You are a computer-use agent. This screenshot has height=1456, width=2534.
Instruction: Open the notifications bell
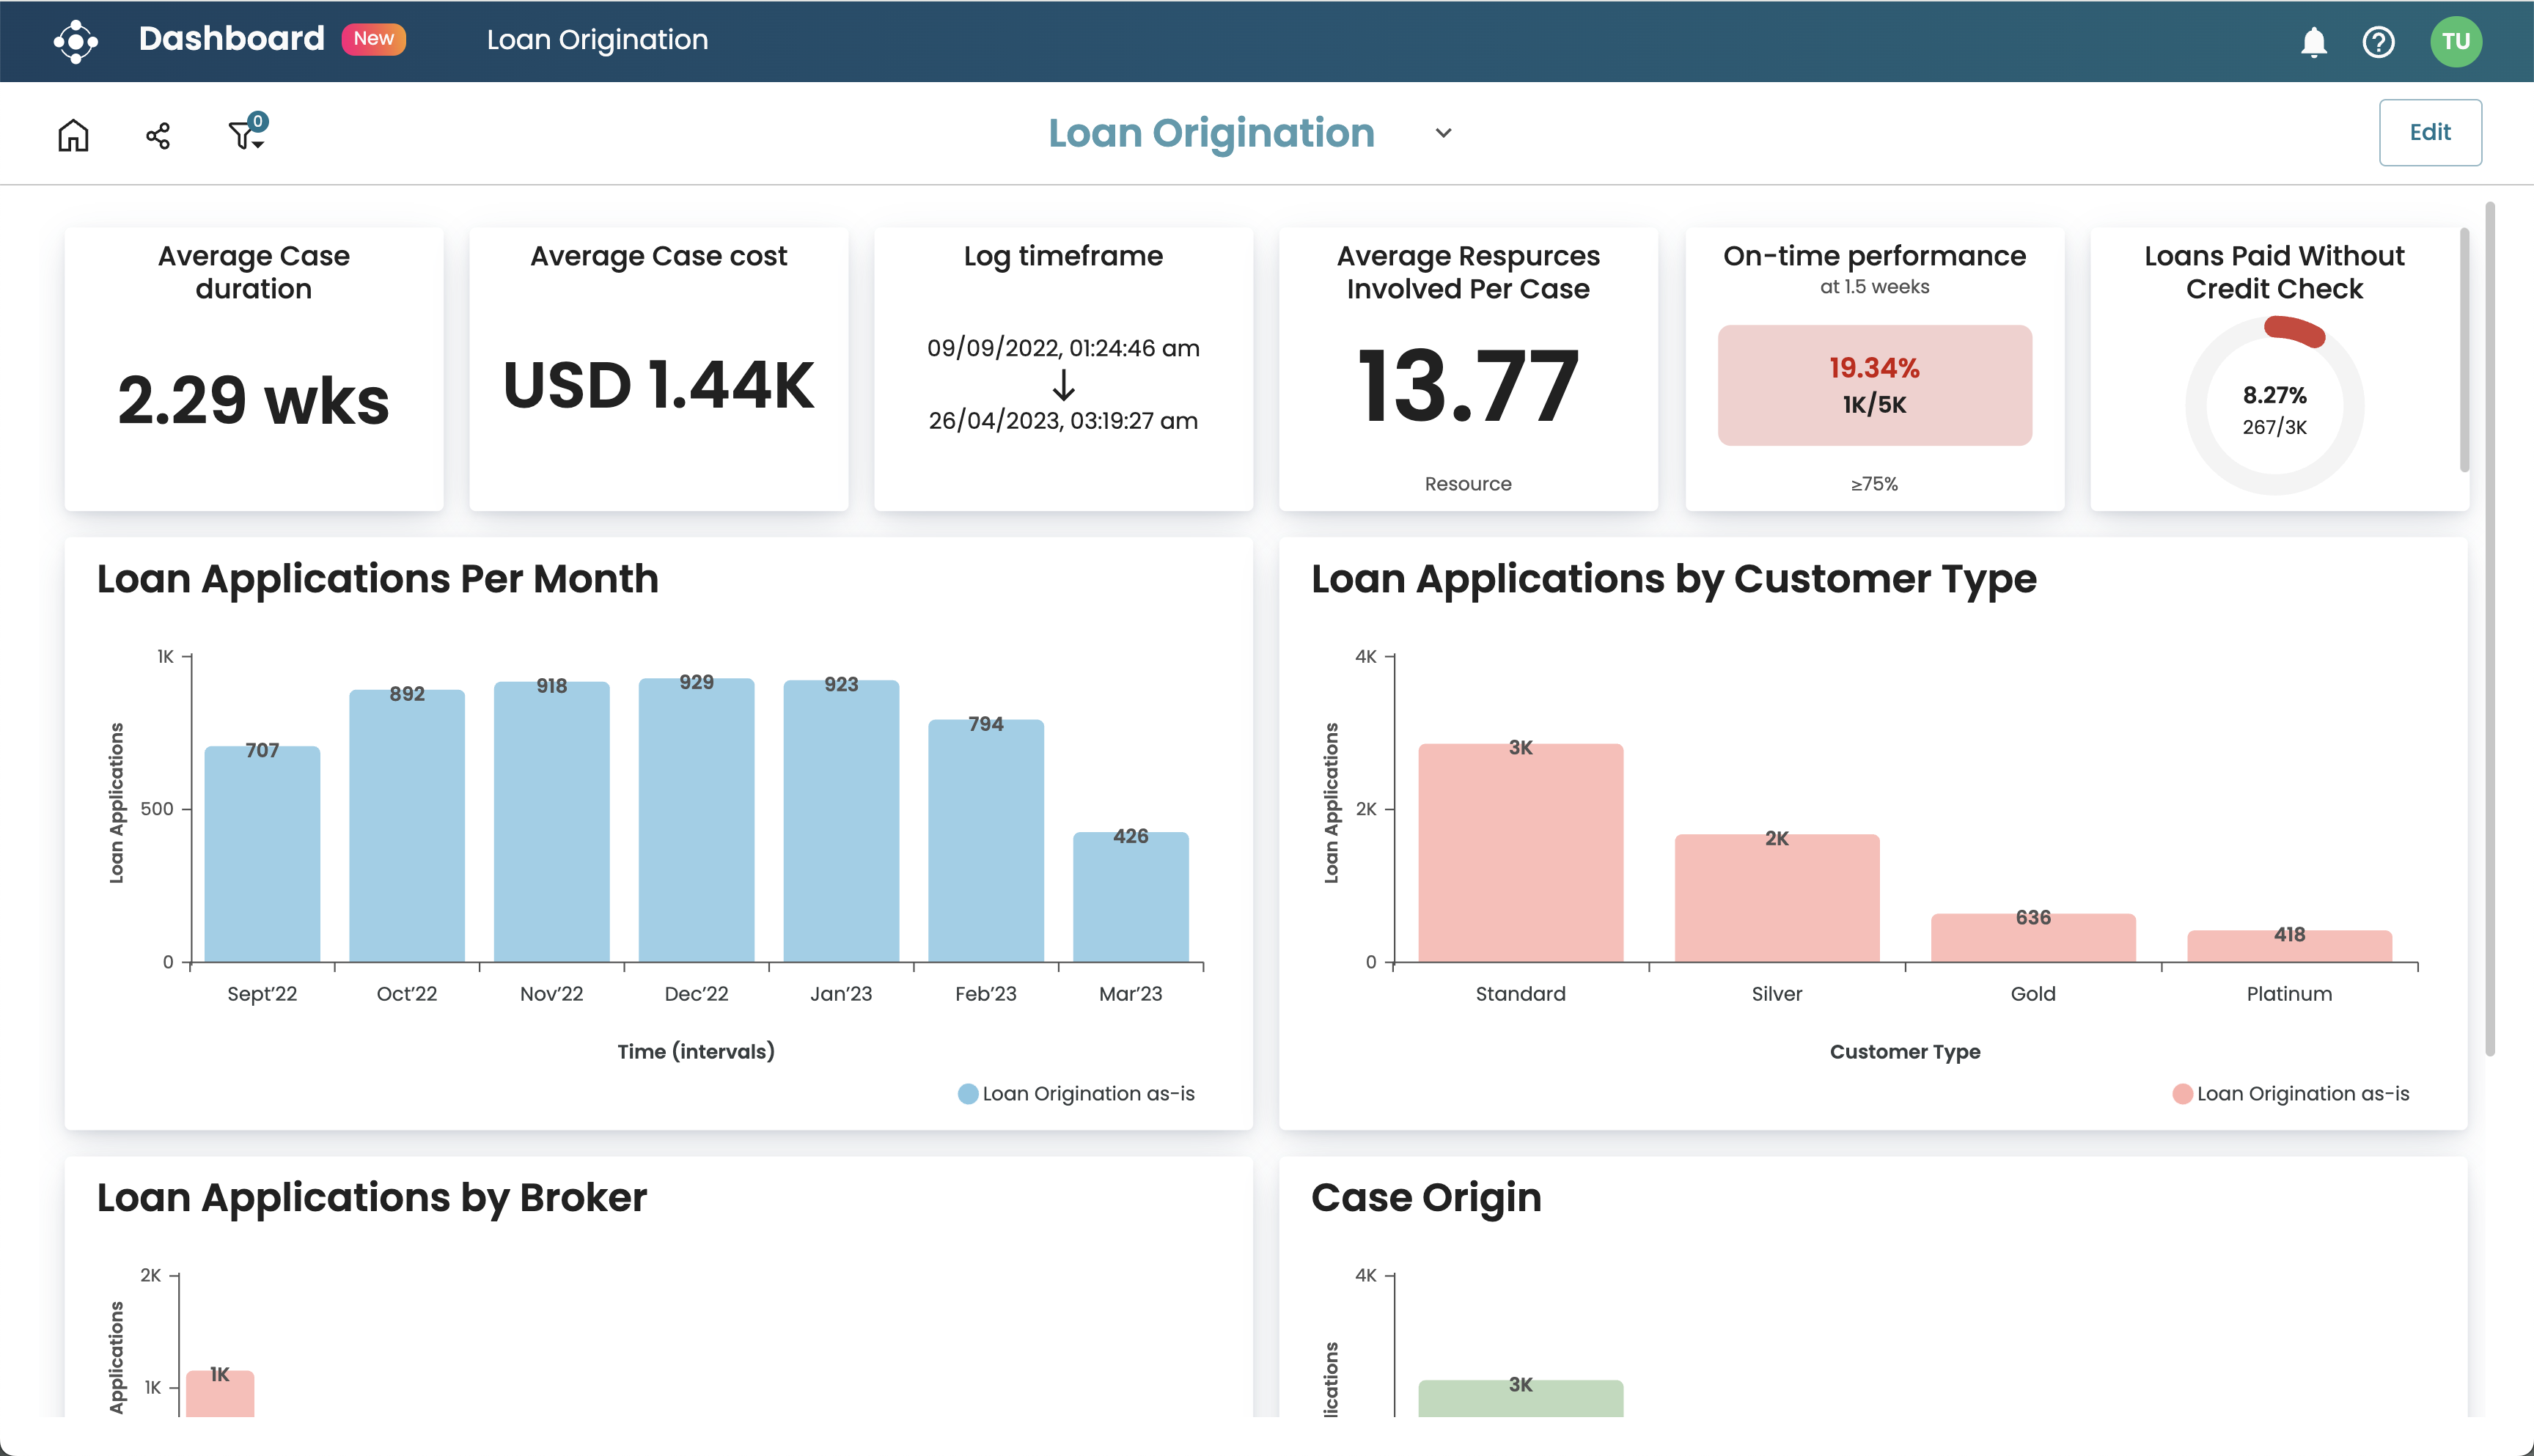tap(2313, 42)
